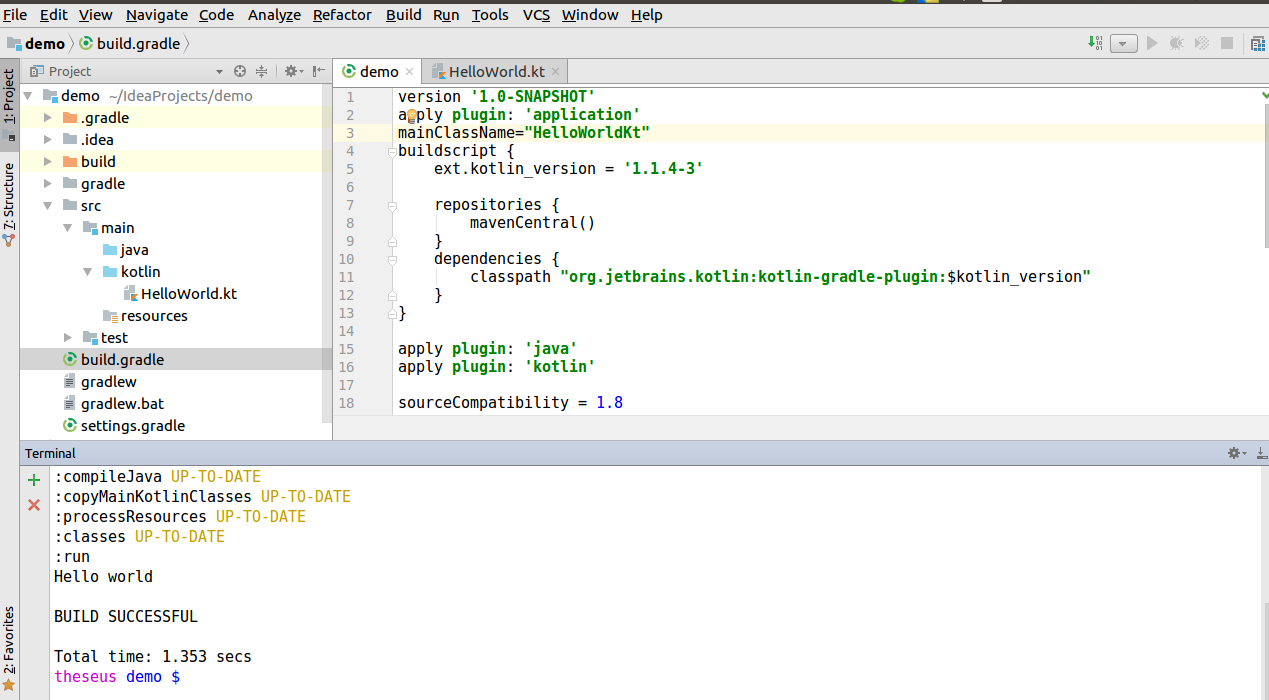Image resolution: width=1269 pixels, height=700 pixels.
Task: Open the VCS menu
Action: click(537, 15)
